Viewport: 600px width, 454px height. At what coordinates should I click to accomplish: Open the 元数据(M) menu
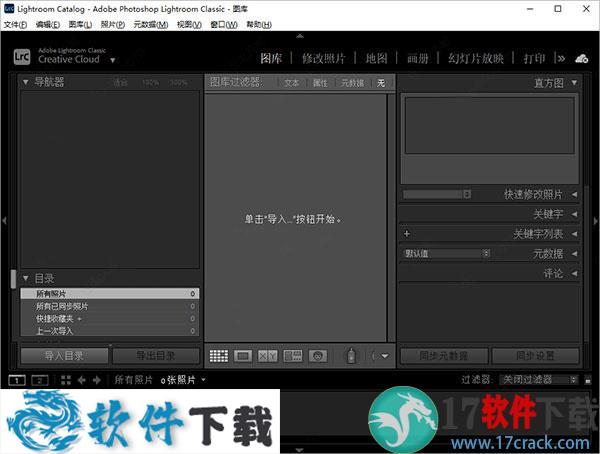(x=150, y=23)
